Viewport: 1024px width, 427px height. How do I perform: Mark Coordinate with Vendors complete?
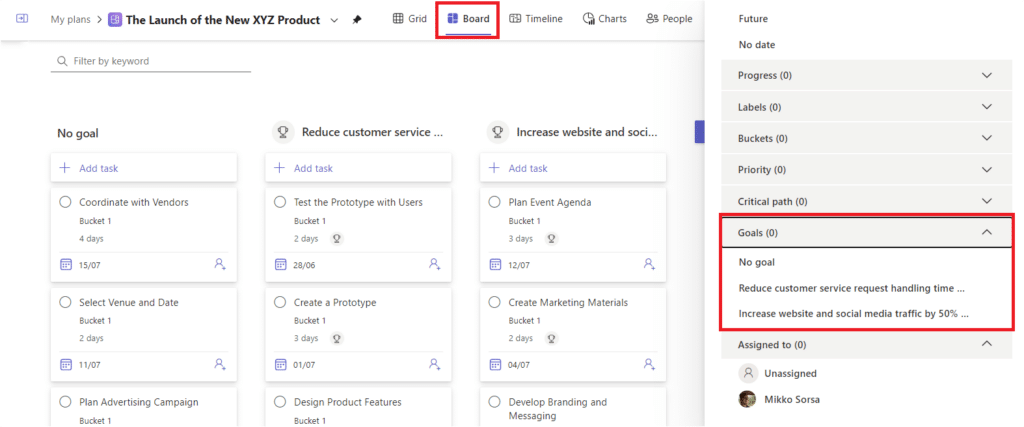(65, 202)
